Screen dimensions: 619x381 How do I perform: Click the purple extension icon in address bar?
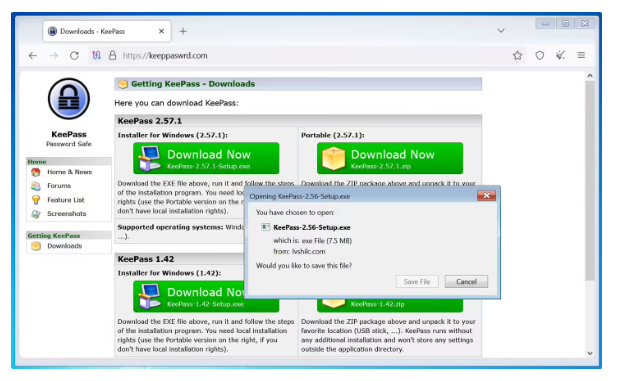point(96,55)
